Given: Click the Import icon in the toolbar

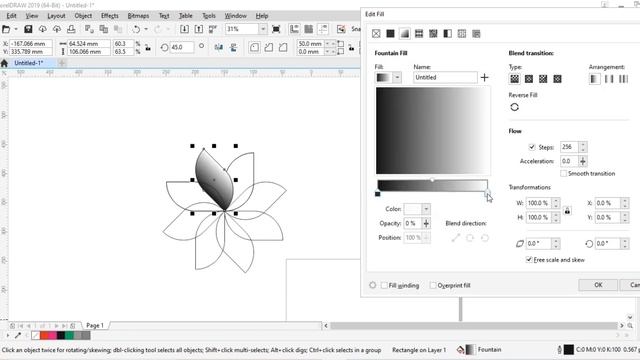Looking at the screenshot, I should tap(184, 29).
